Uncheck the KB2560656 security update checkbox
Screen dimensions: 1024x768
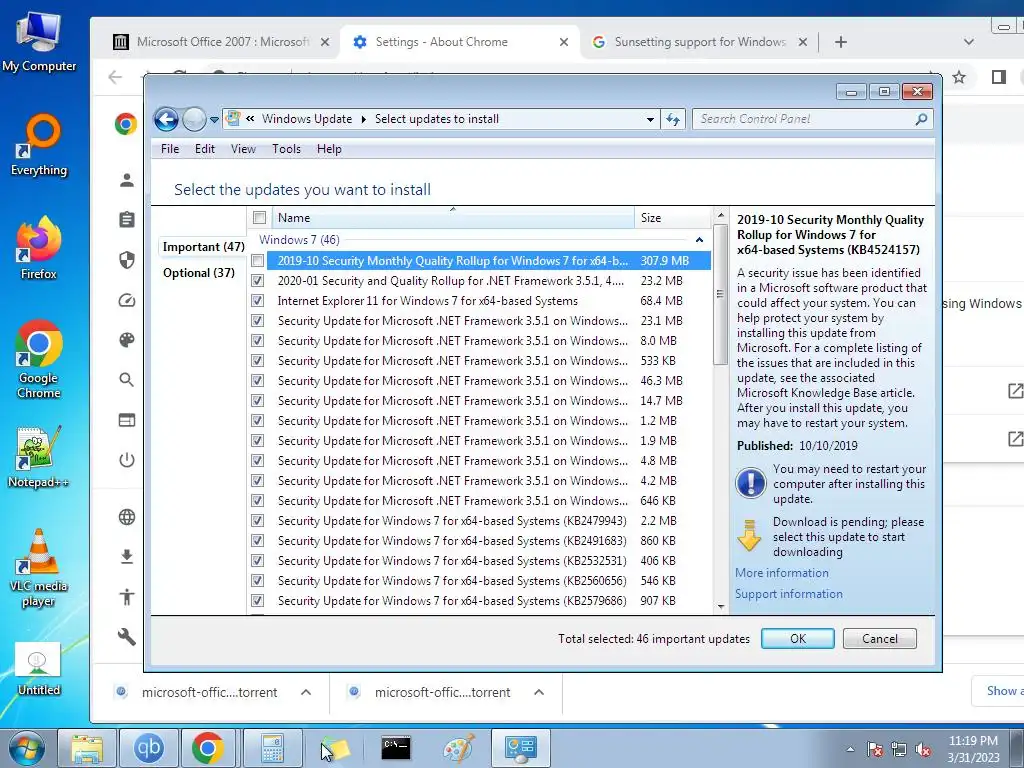(258, 581)
